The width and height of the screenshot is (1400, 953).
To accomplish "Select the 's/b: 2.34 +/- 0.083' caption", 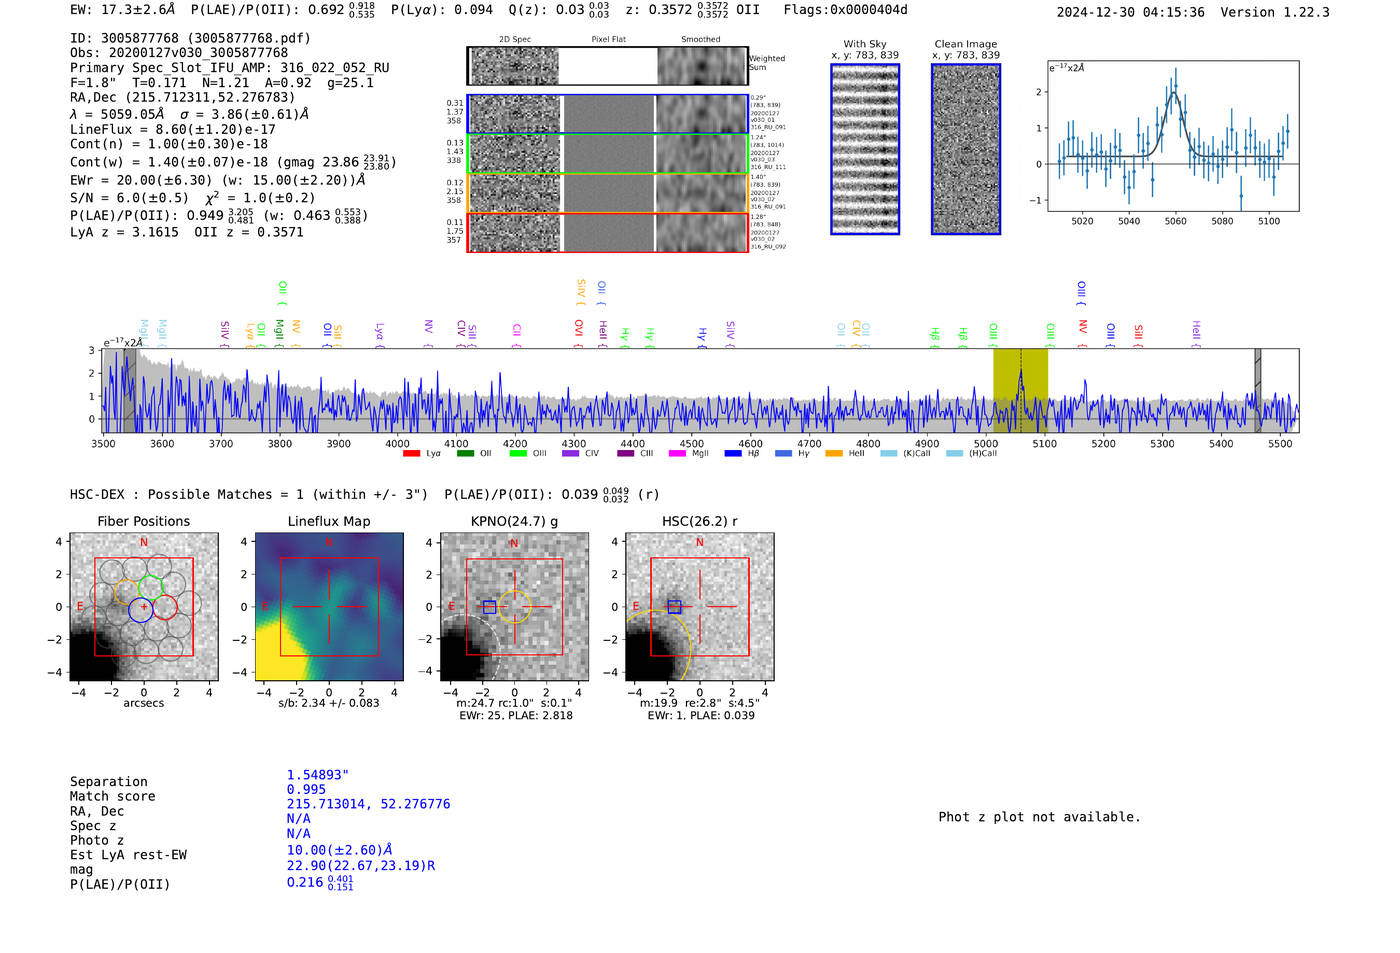I will (329, 703).
